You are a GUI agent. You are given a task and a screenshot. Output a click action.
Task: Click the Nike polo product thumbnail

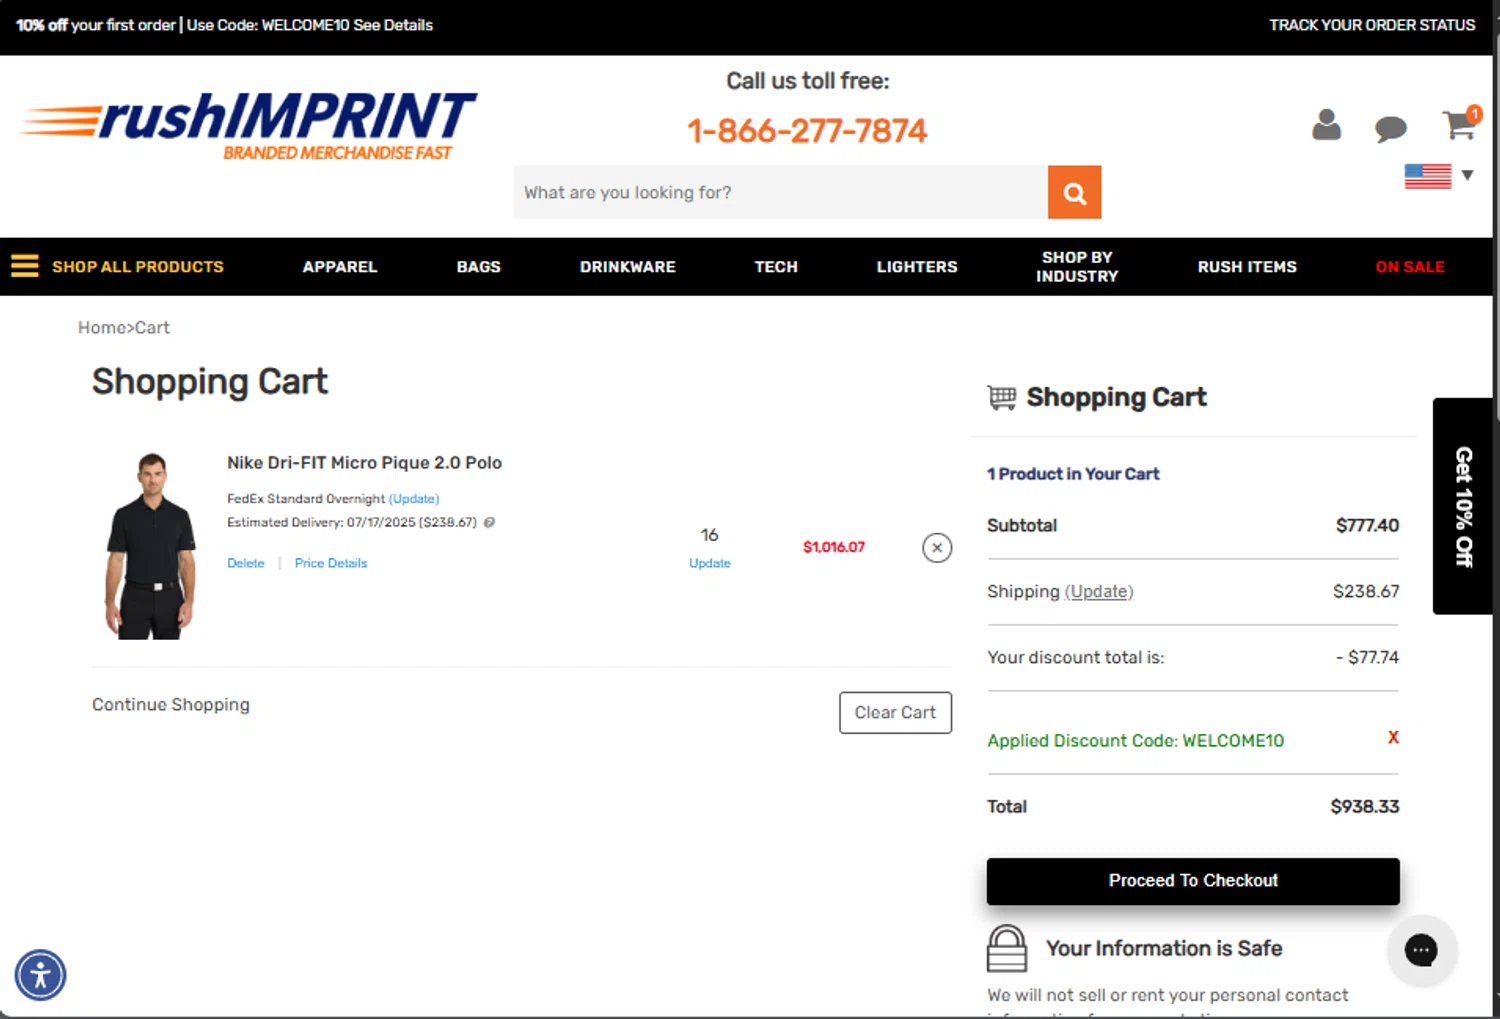(x=150, y=546)
